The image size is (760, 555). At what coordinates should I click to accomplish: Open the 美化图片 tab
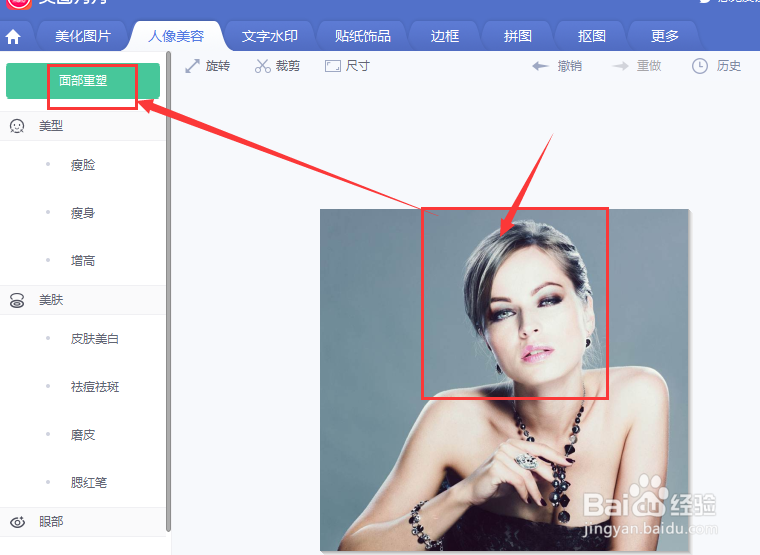pos(82,36)
